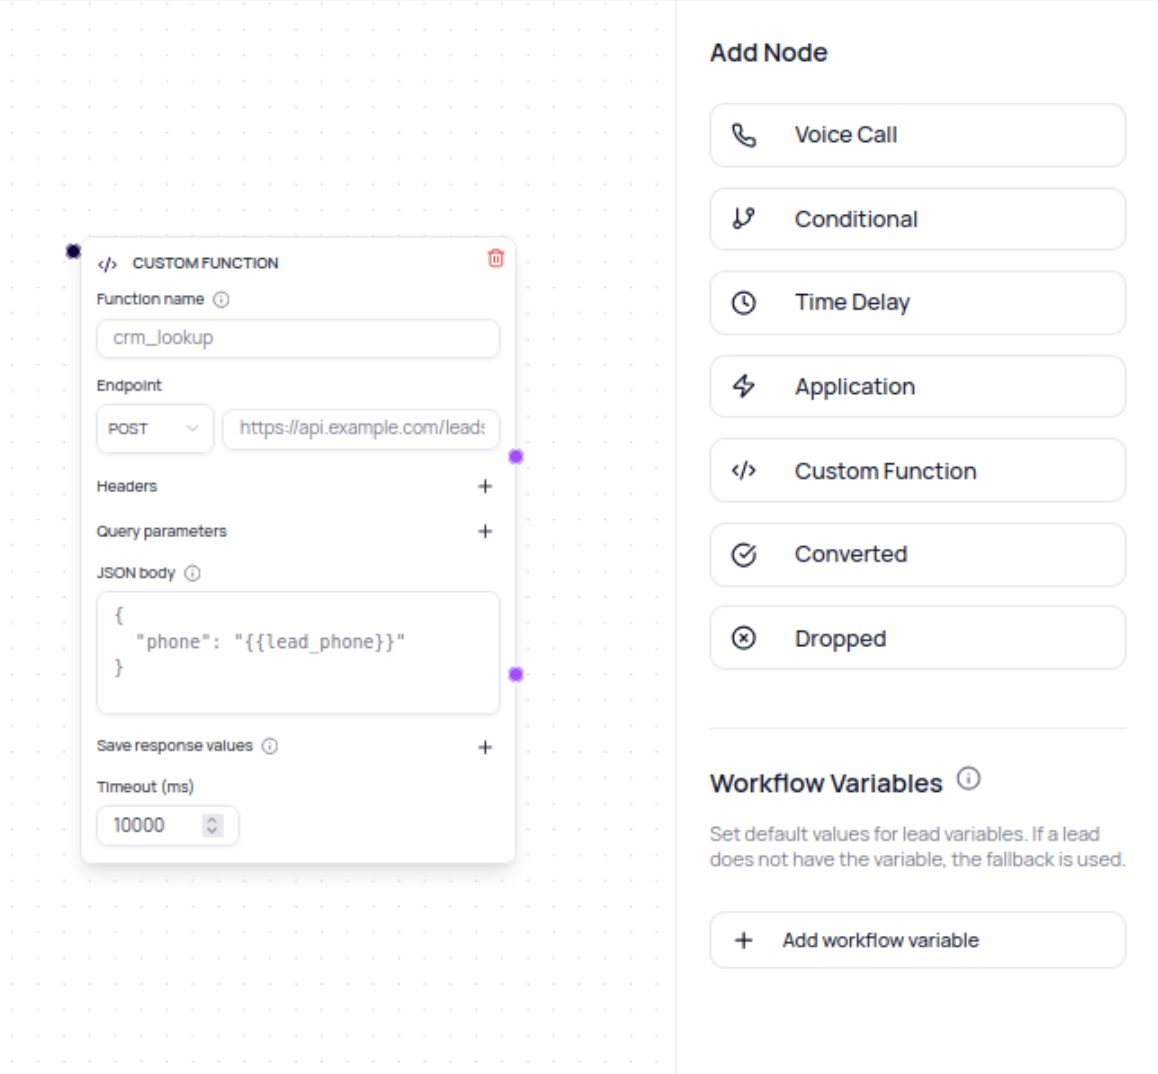The width and height of the screenshot is (1158, 1074).
Task: Focus the Timeout 10000 field
Action: point(167,825)
